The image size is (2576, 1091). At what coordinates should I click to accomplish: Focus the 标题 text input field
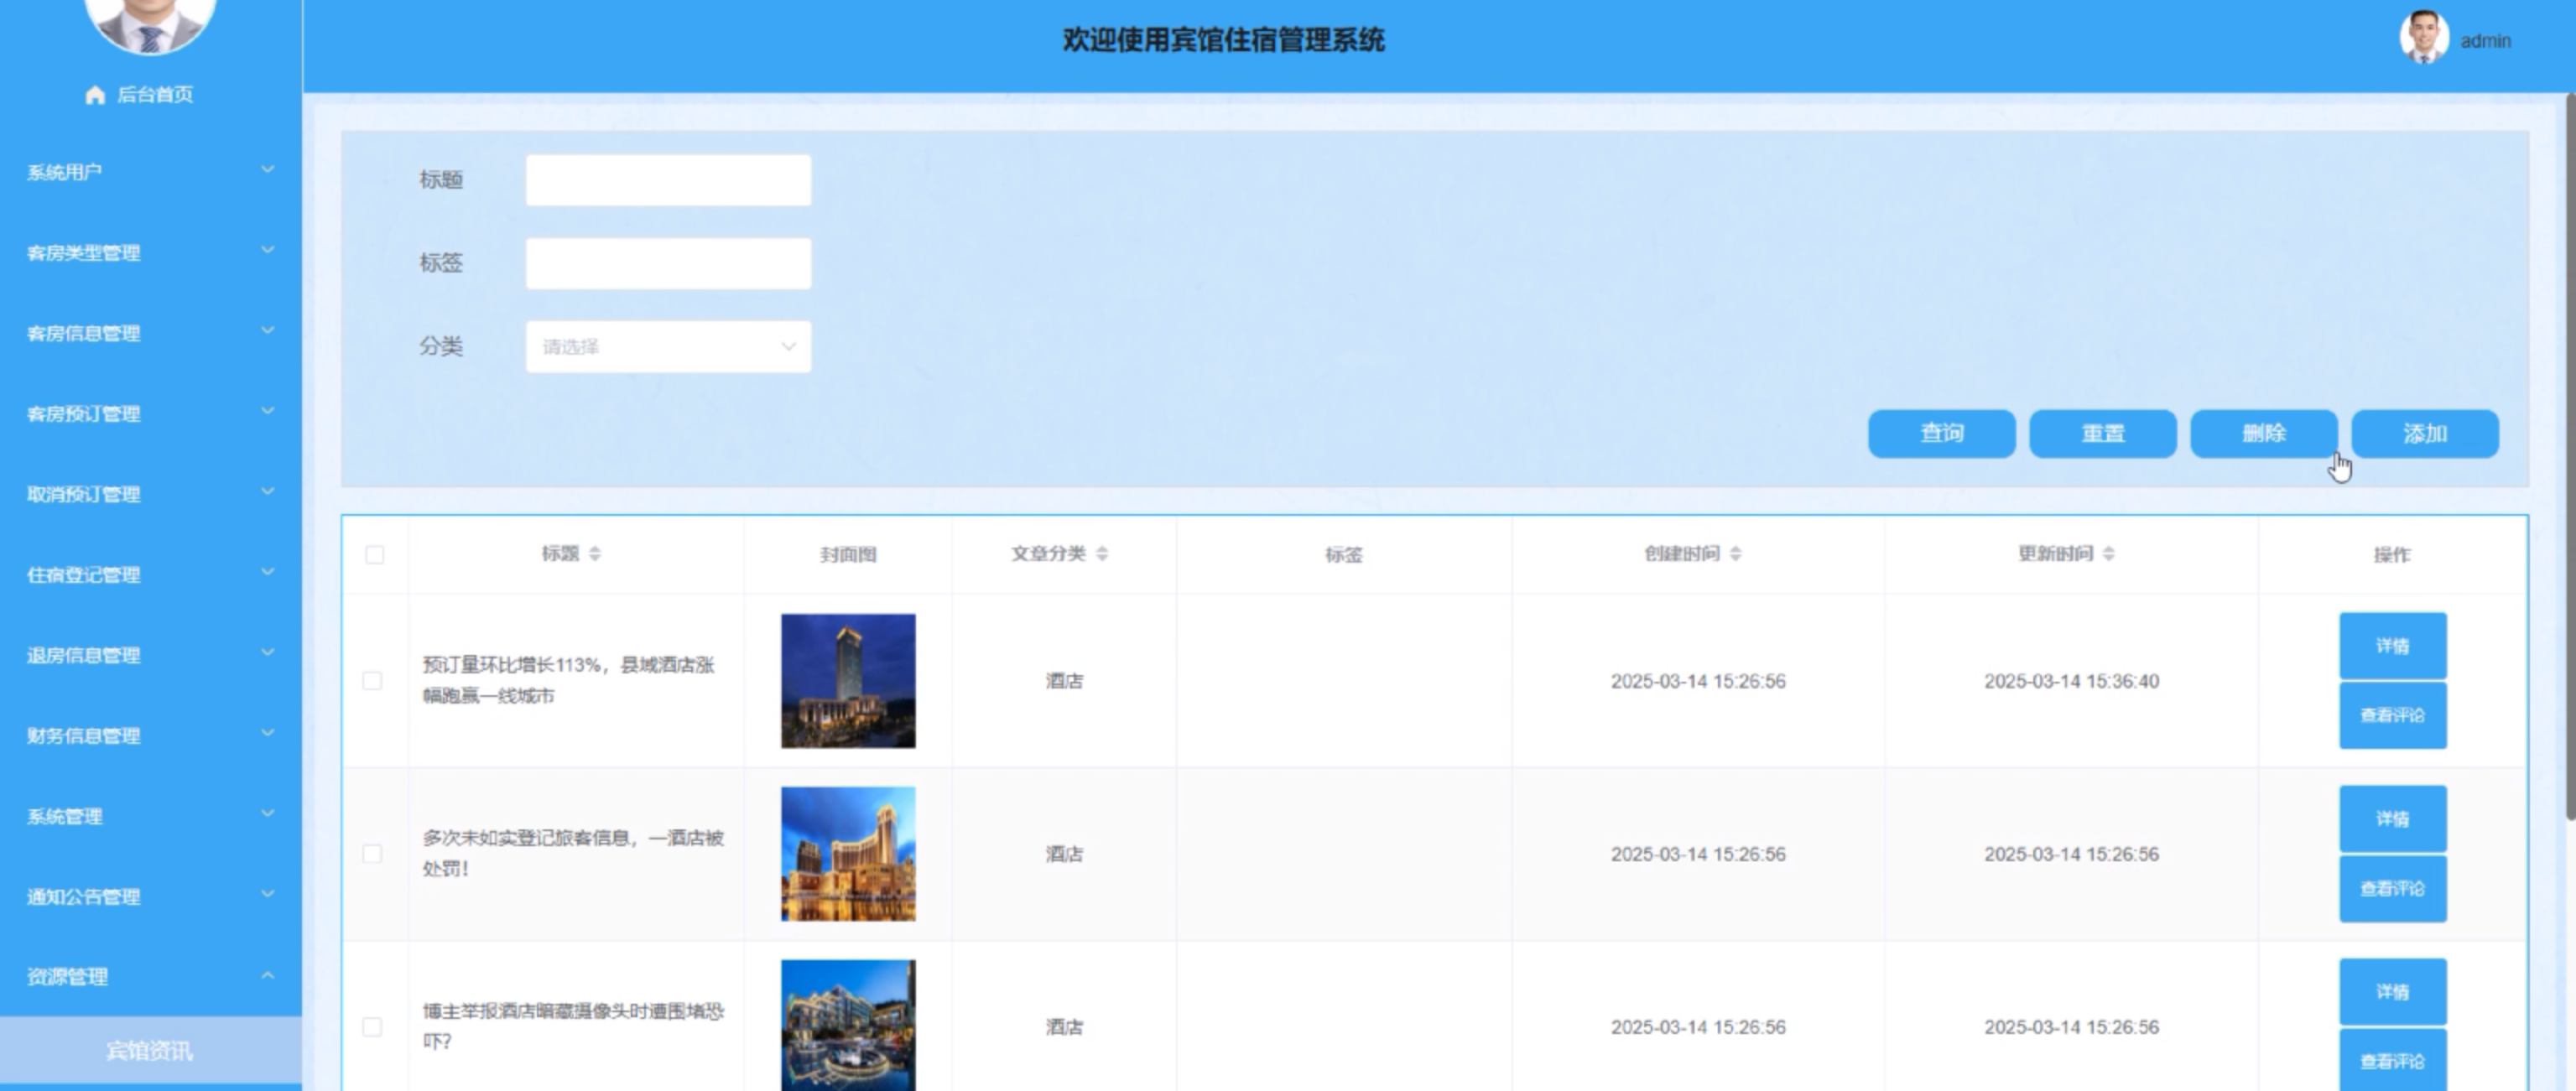[x=668, y=180]
